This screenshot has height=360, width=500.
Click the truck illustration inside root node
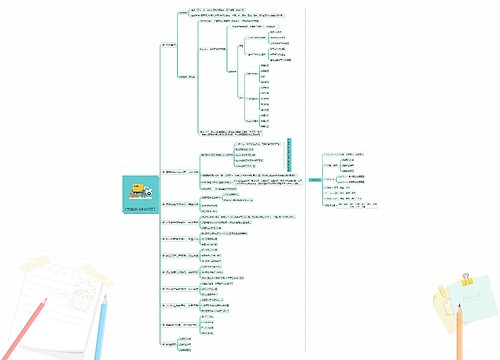tap(141, 191)
